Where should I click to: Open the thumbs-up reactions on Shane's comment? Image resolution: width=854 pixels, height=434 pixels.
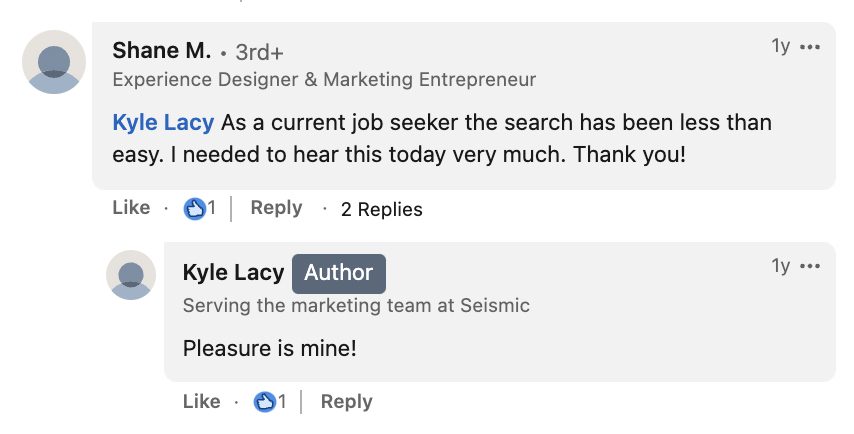click(x=200, y=209)
